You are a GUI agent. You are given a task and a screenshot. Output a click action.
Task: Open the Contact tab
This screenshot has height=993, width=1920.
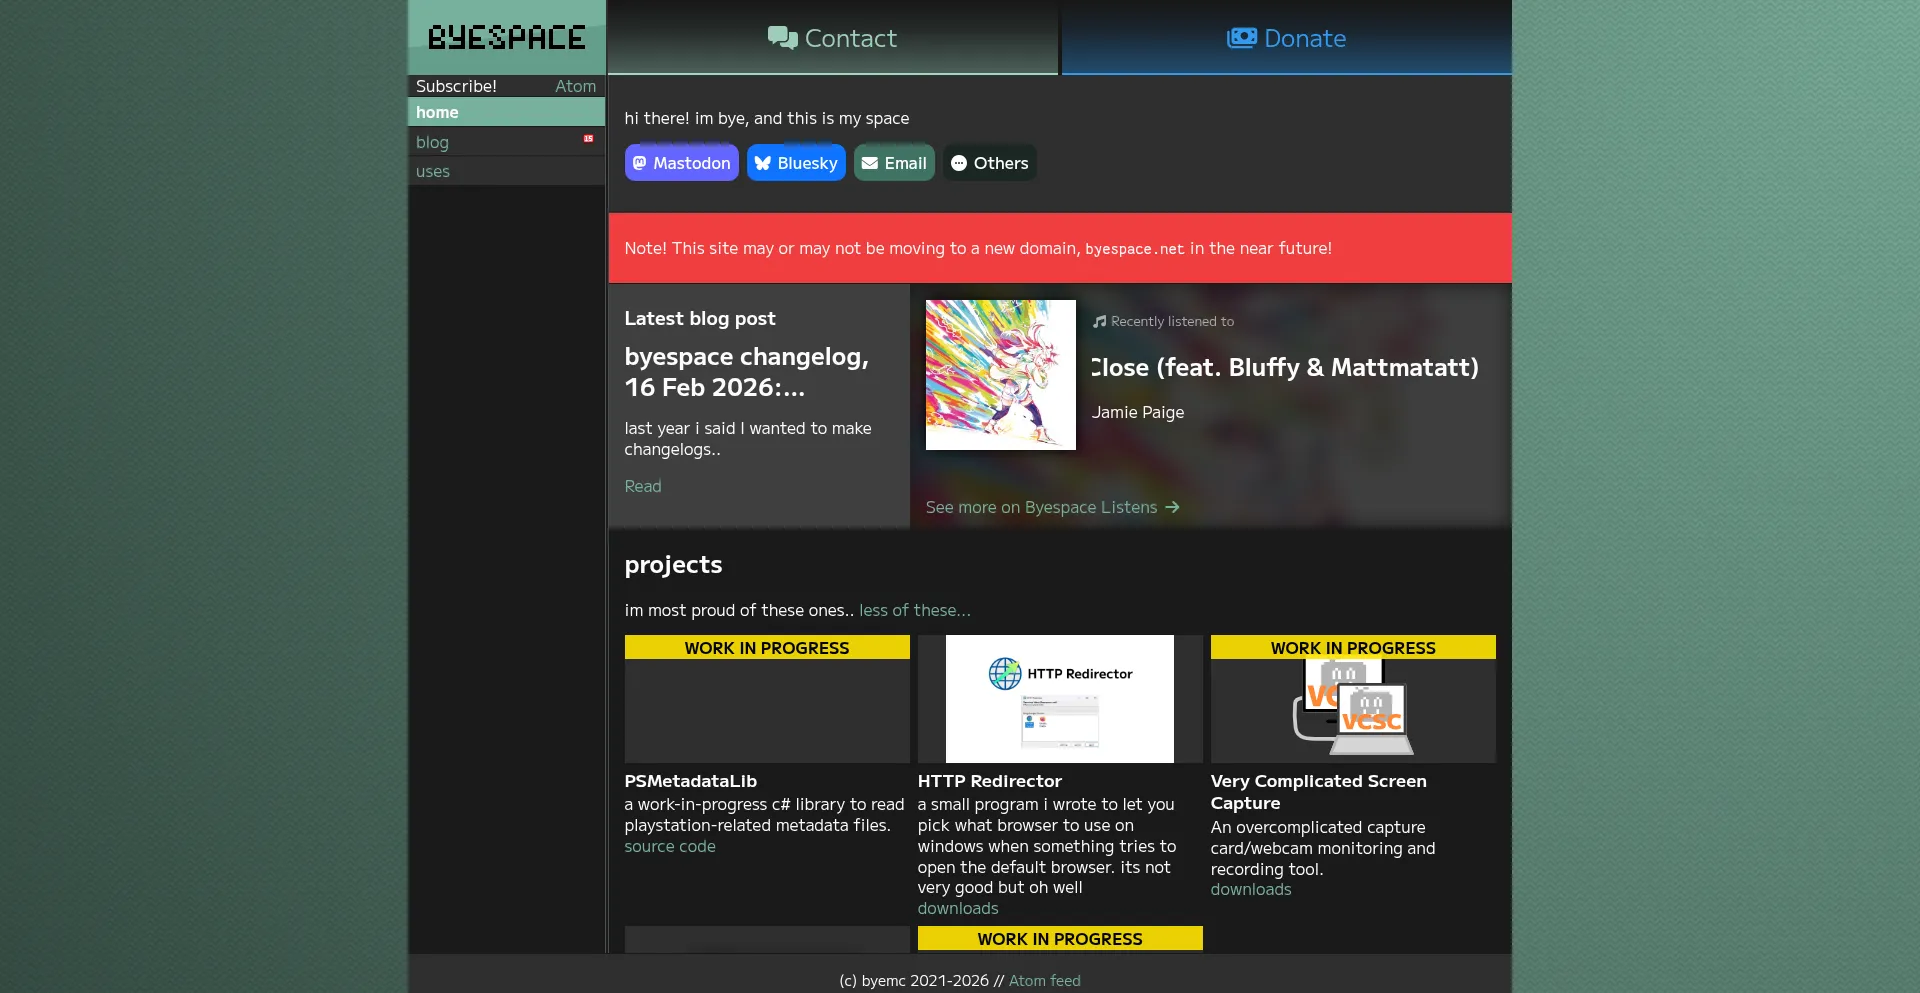click(832, 38)
